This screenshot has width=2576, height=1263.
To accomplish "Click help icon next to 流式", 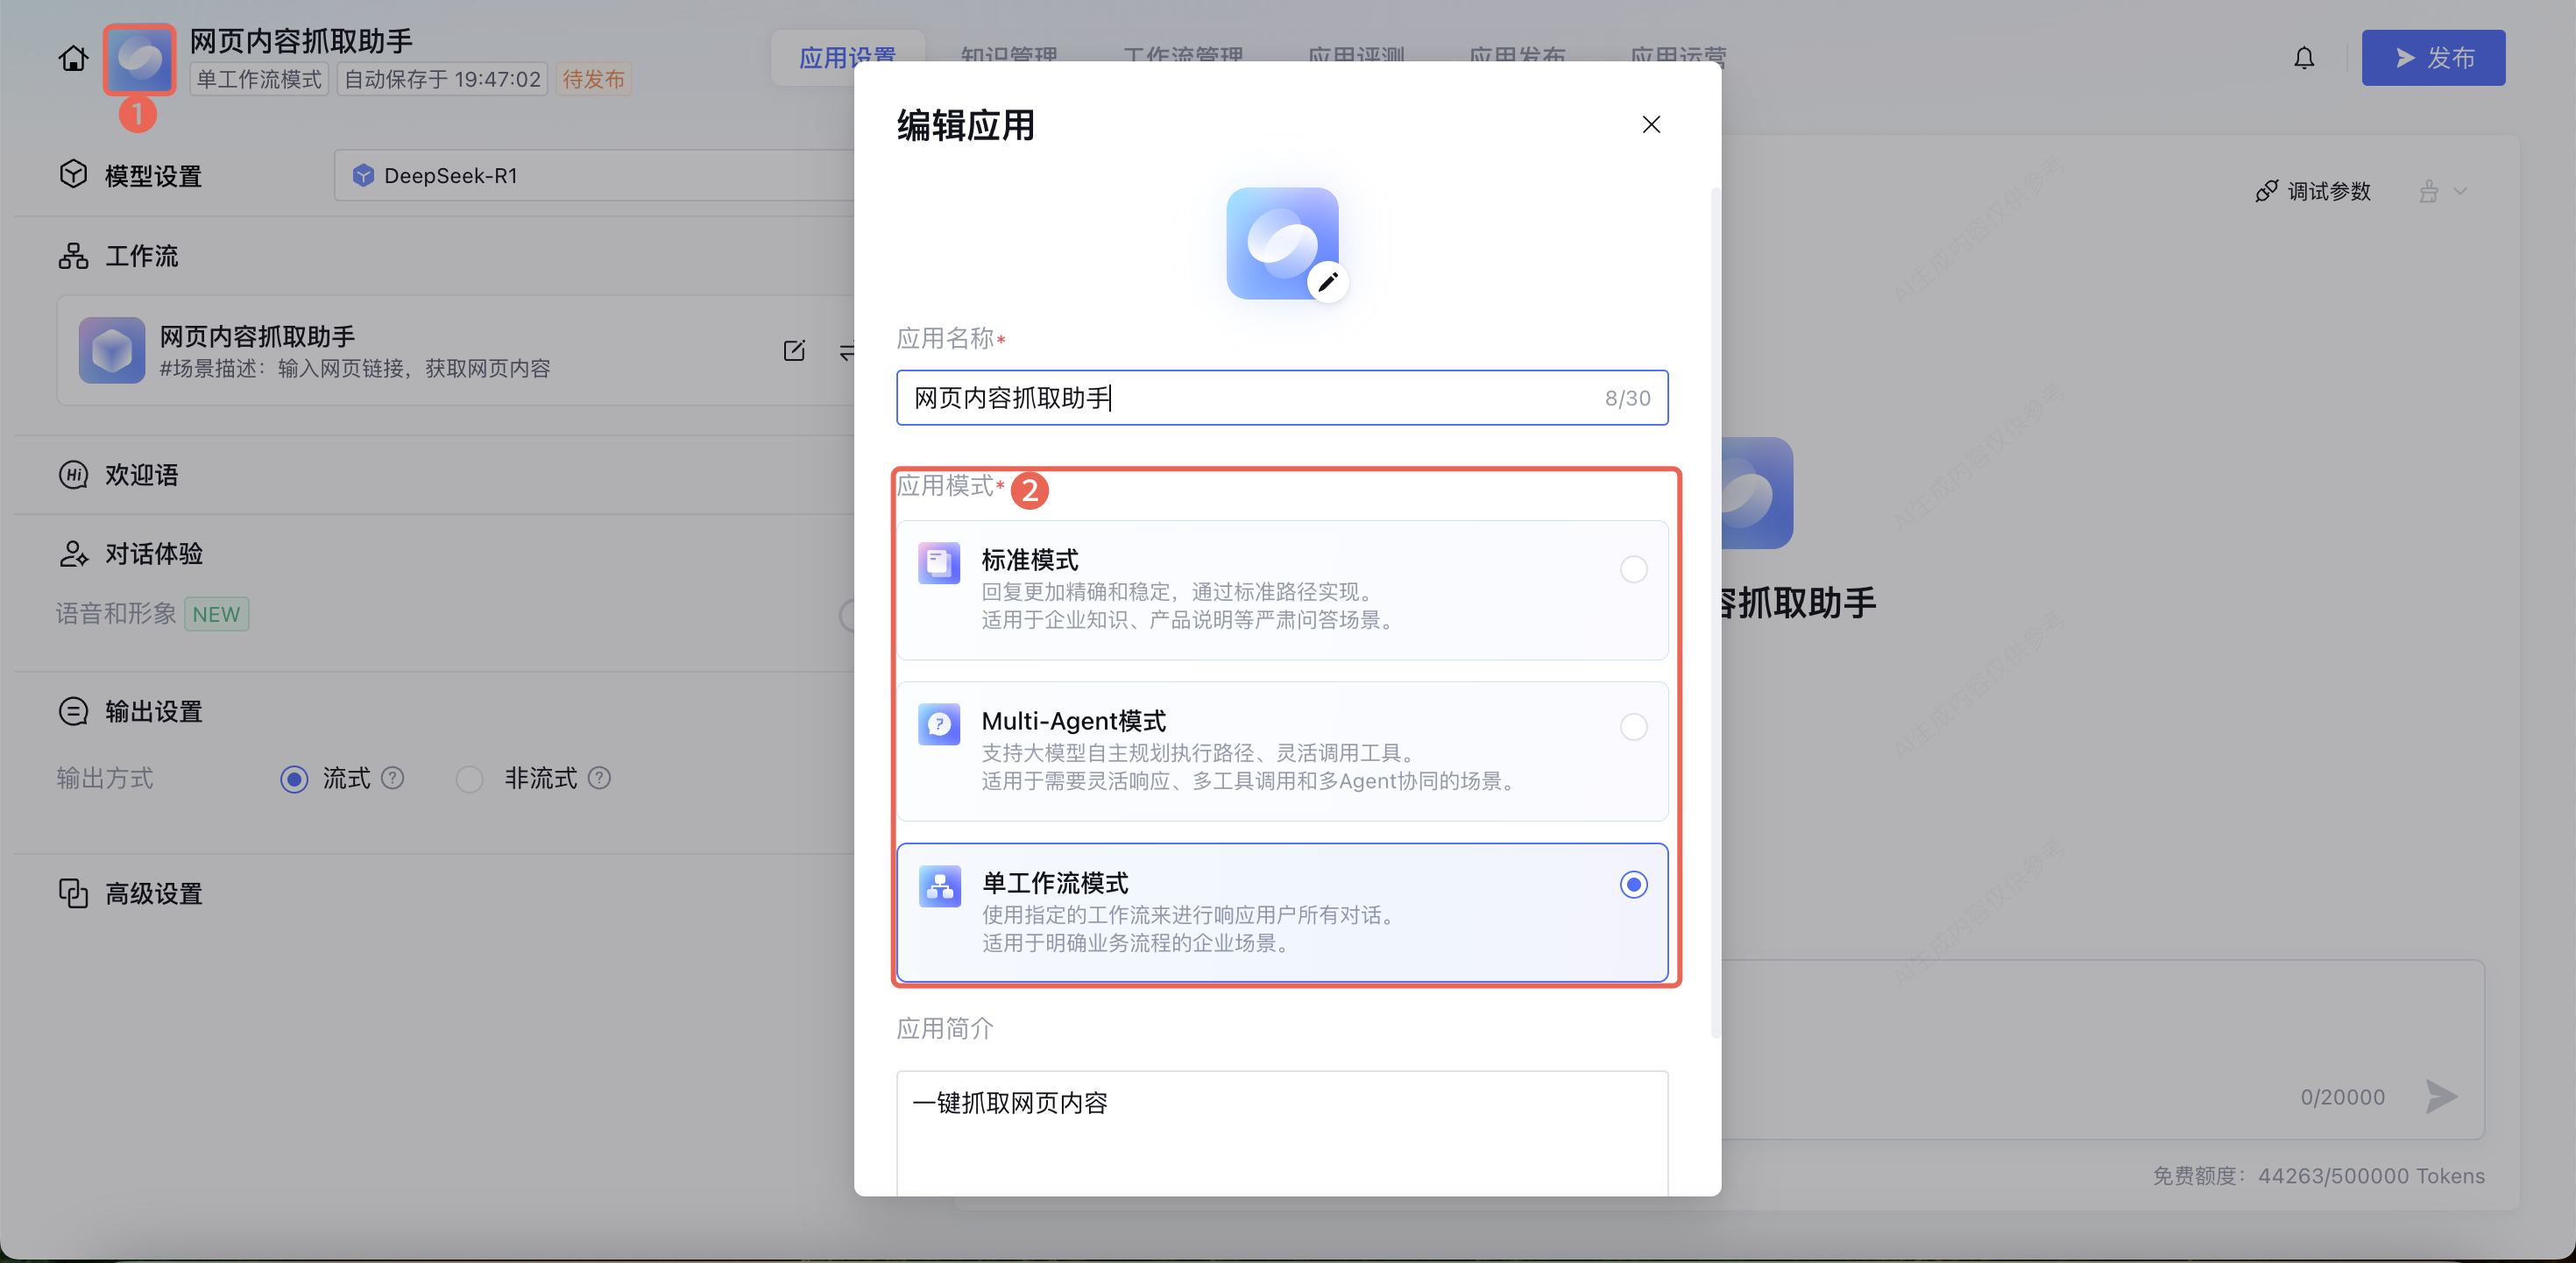I will tap(393, 778).
